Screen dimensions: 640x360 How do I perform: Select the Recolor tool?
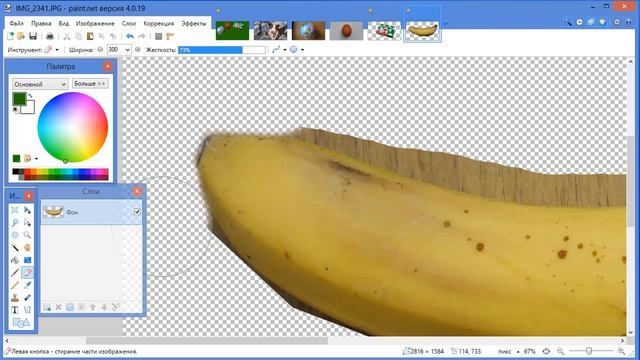(x=27, y=298)
